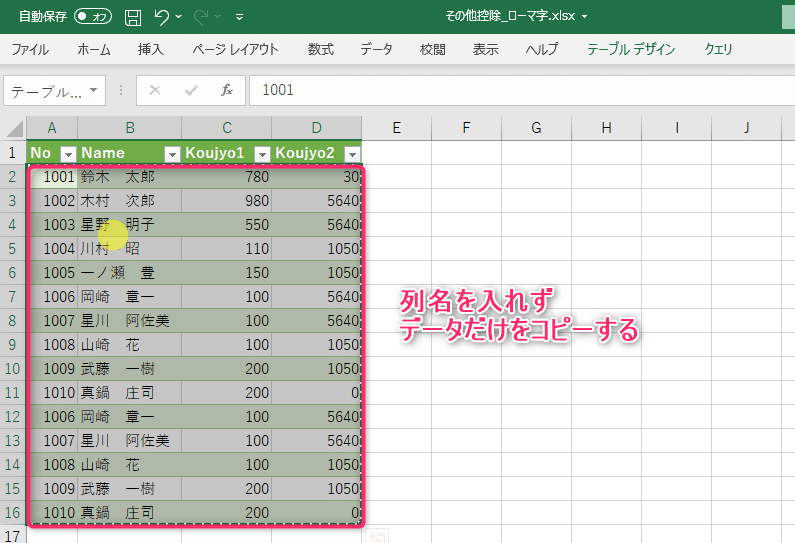Click the formula bar Enter checkmark icon
The image size is (795, 543).
point(191,91)
